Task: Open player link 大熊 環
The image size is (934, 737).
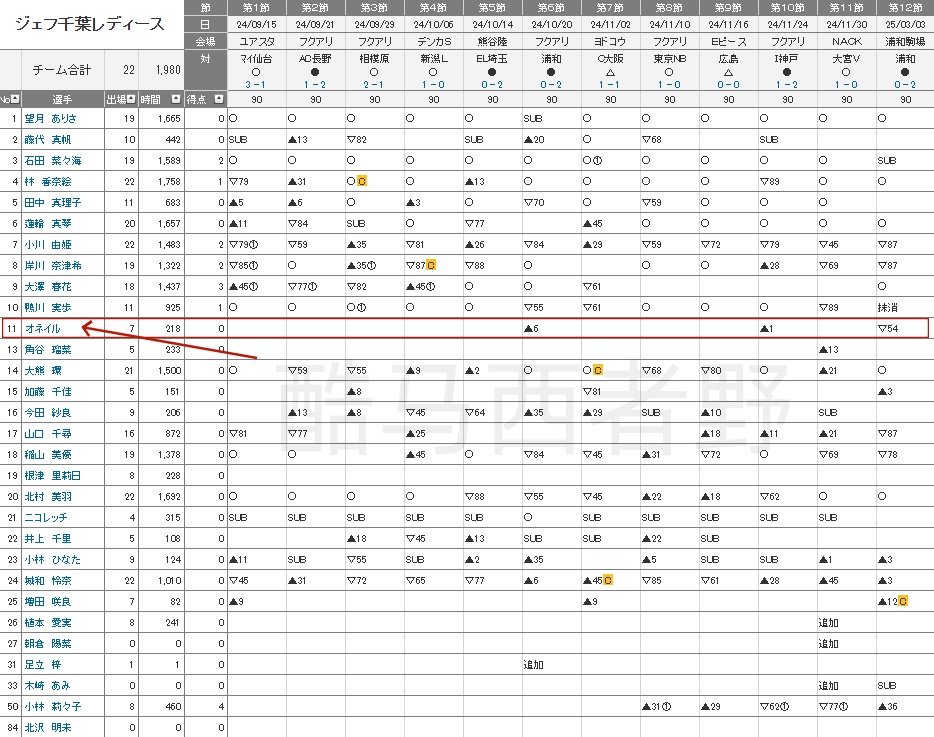Action: (43, 370)
